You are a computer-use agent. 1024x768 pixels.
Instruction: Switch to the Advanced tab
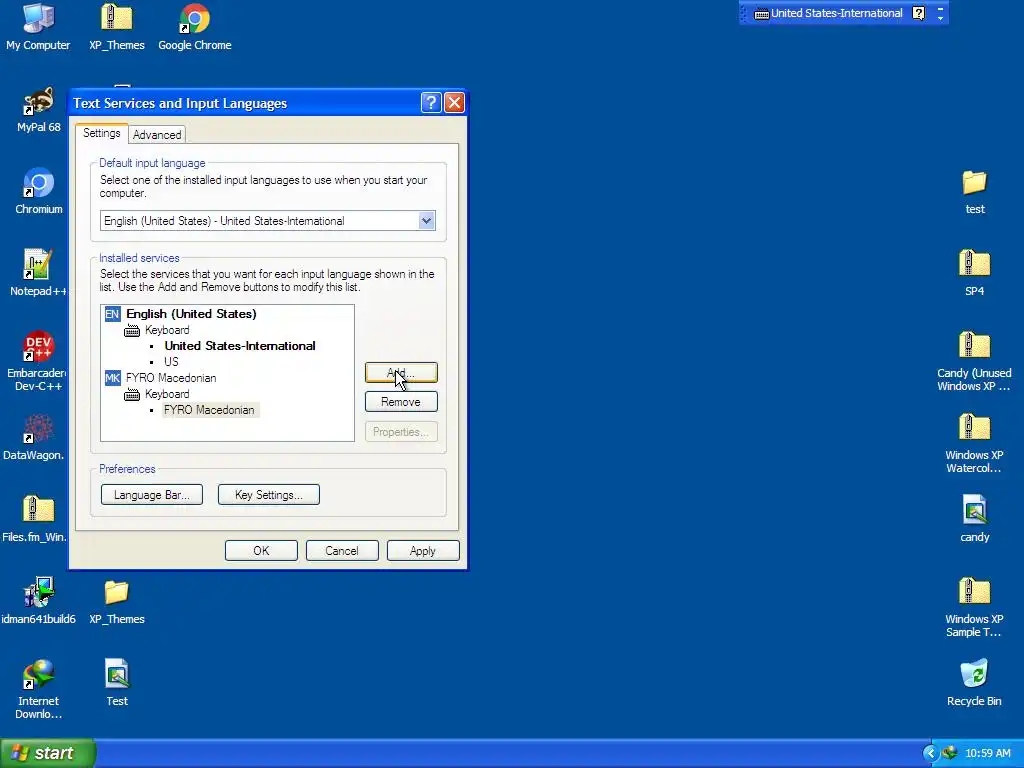pyautogui.click(x=157, y=135)
